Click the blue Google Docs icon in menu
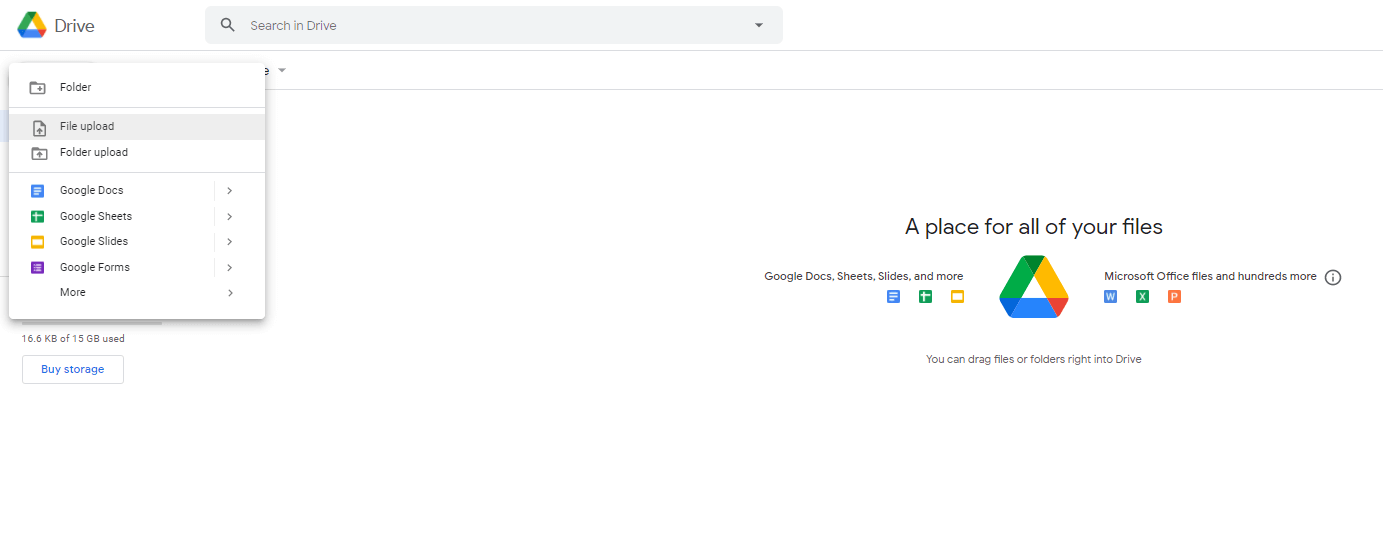The image size is (1383, 544). (38, 190)
